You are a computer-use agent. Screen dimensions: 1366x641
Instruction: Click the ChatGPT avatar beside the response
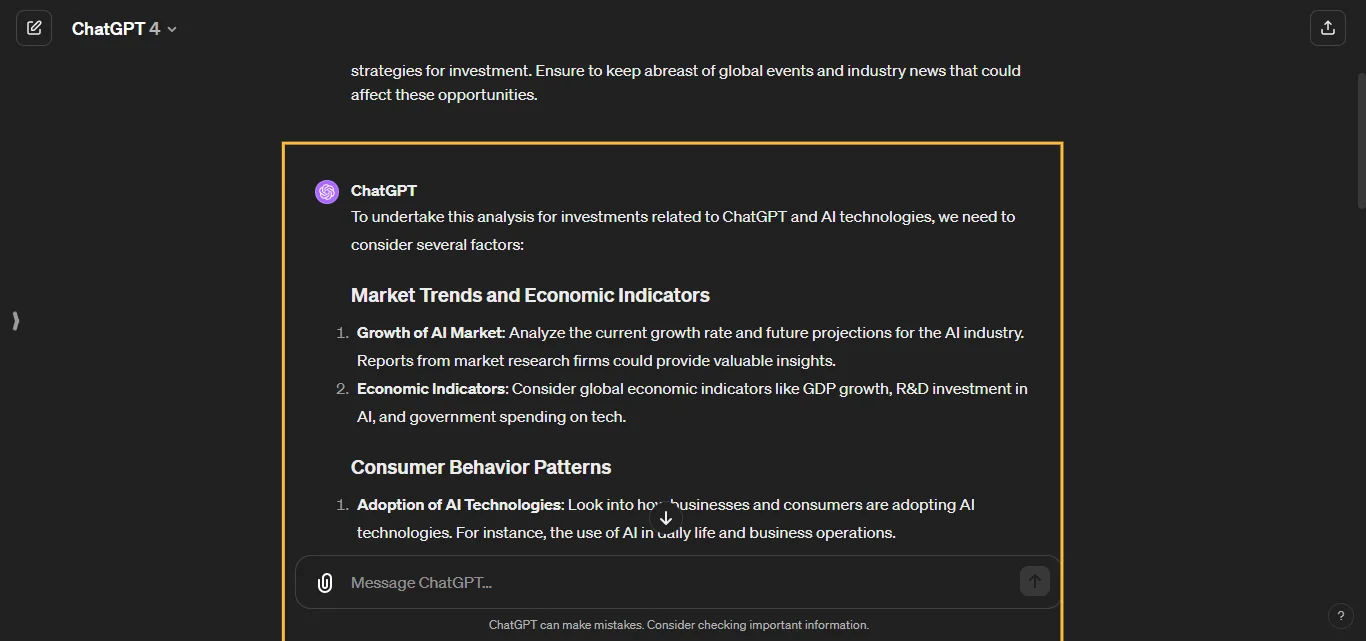pos(326,191)
